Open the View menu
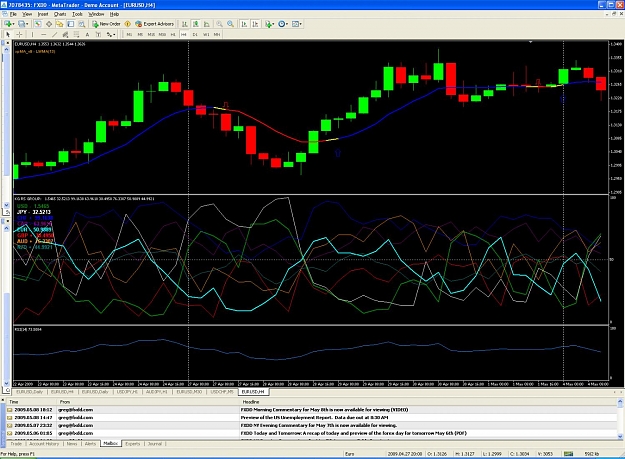 click(27, 14)
